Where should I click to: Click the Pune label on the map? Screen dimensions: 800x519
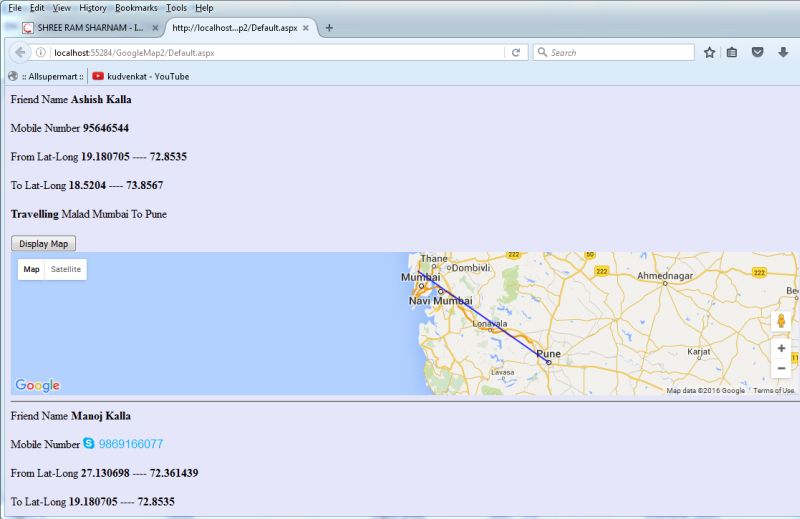(548, 354)
